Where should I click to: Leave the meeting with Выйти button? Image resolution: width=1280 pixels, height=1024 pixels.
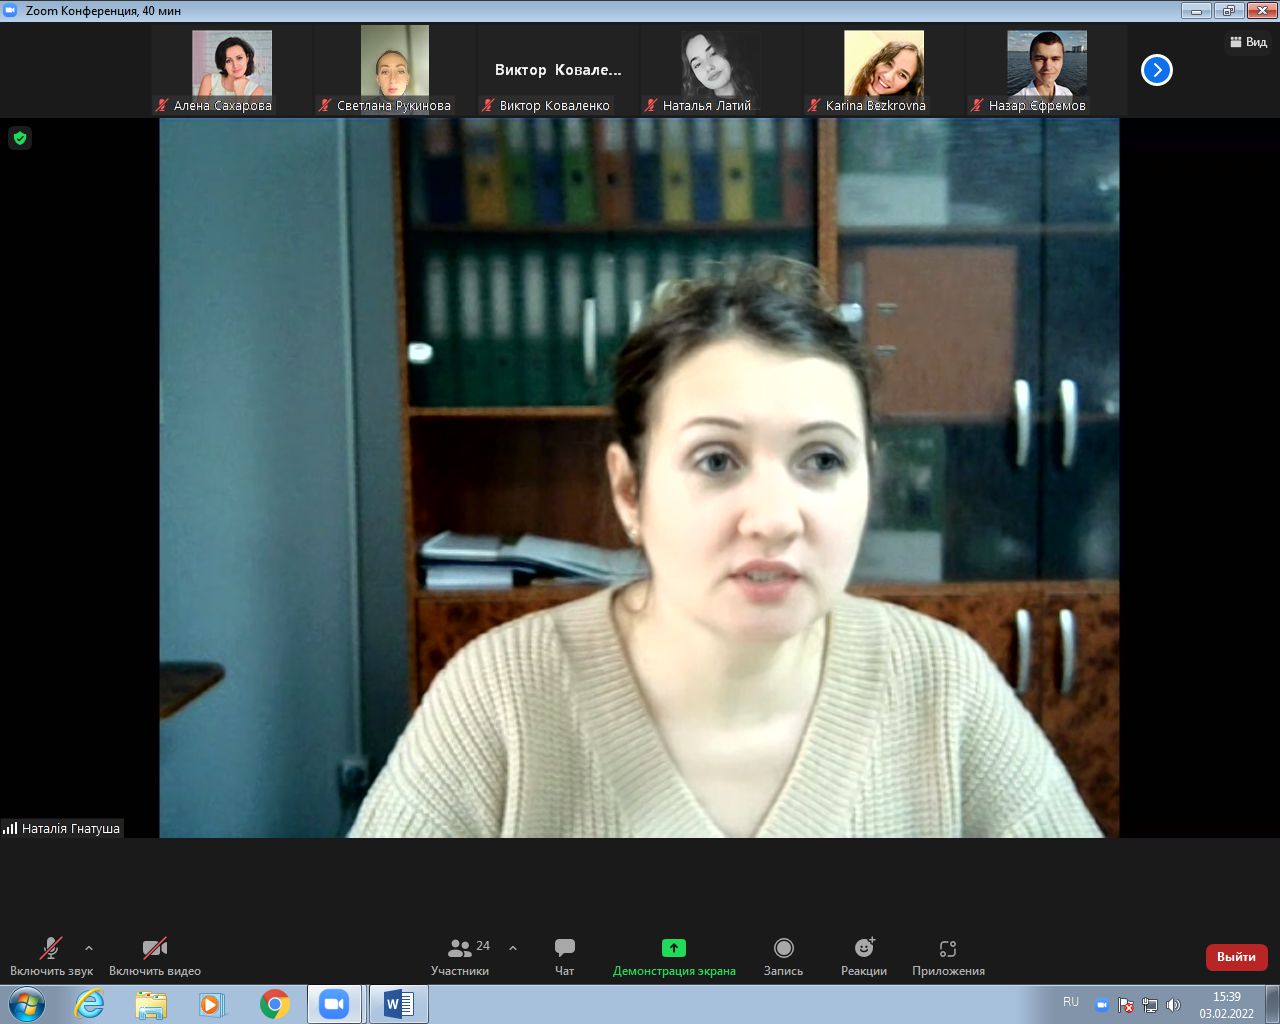click(1236, 957)
